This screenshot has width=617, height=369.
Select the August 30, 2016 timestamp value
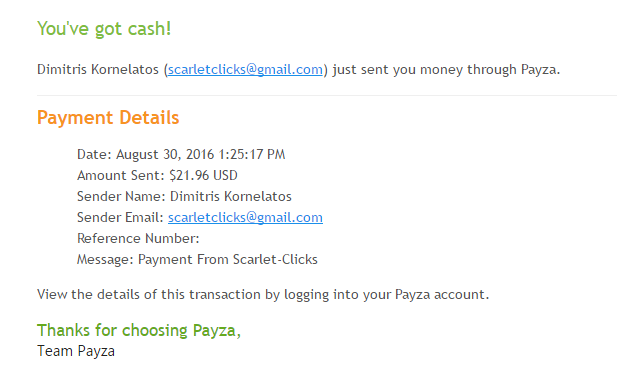coord(201,154)
